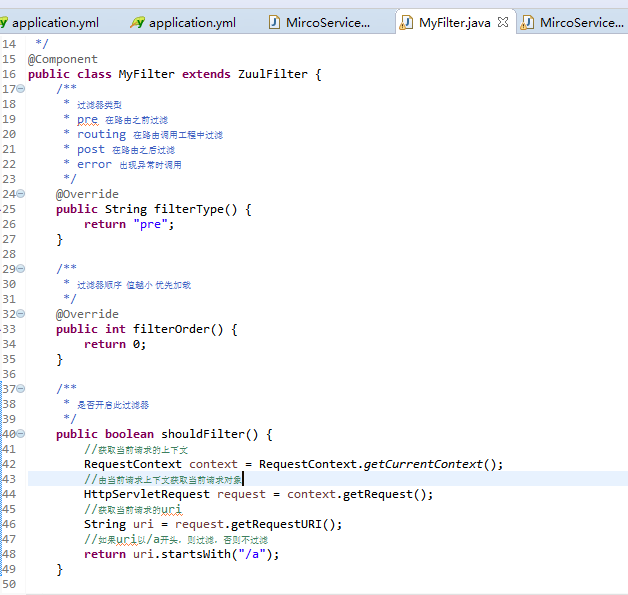The width and height of the screenshot is (628, 595).
Task: Collapse the filterType method at line 24
Action: pos(20,194)
